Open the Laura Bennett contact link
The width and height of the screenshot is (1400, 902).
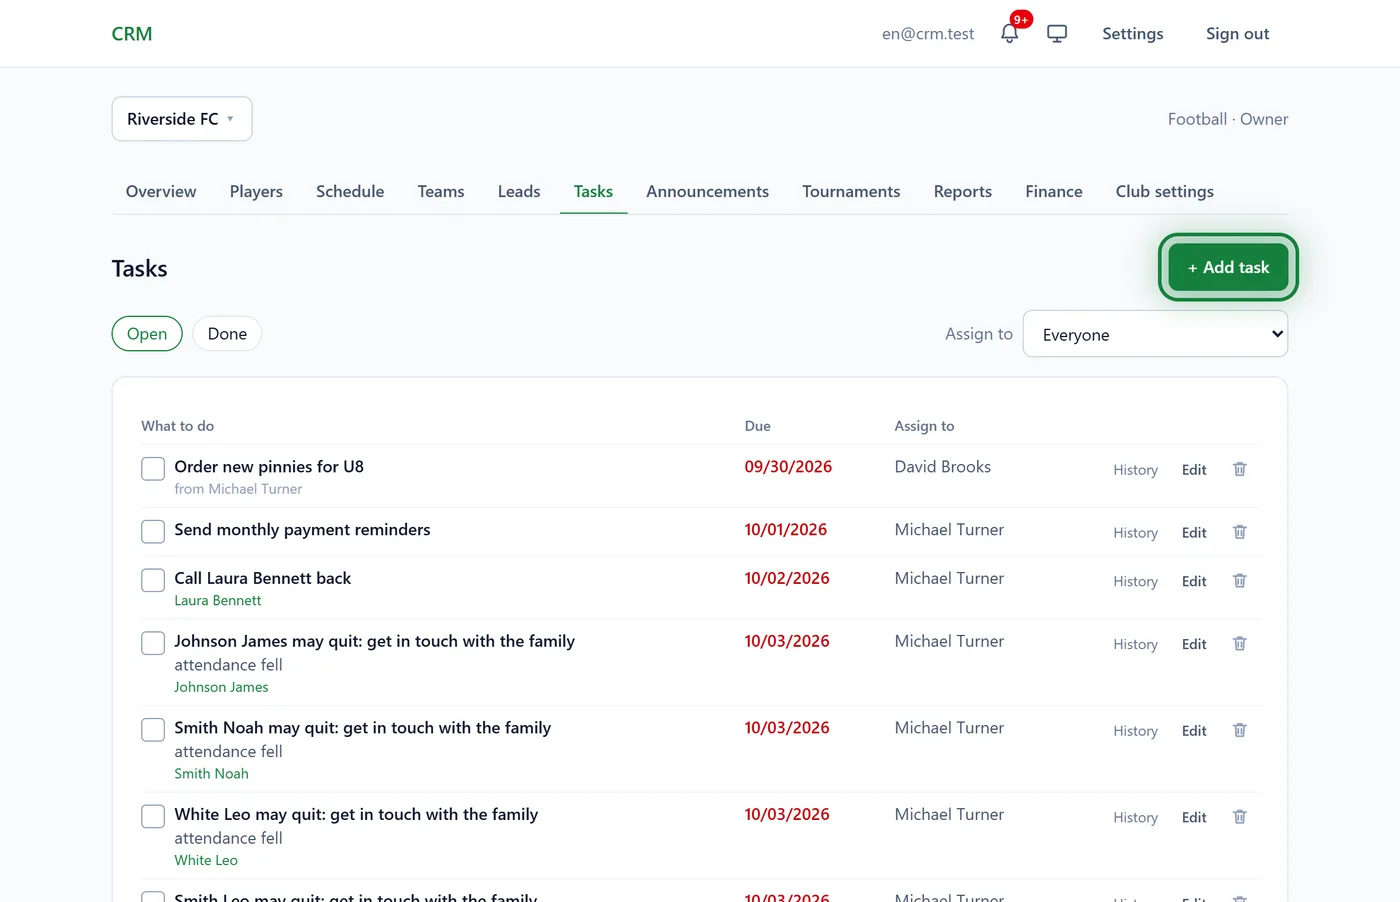[x=218, y=600]
